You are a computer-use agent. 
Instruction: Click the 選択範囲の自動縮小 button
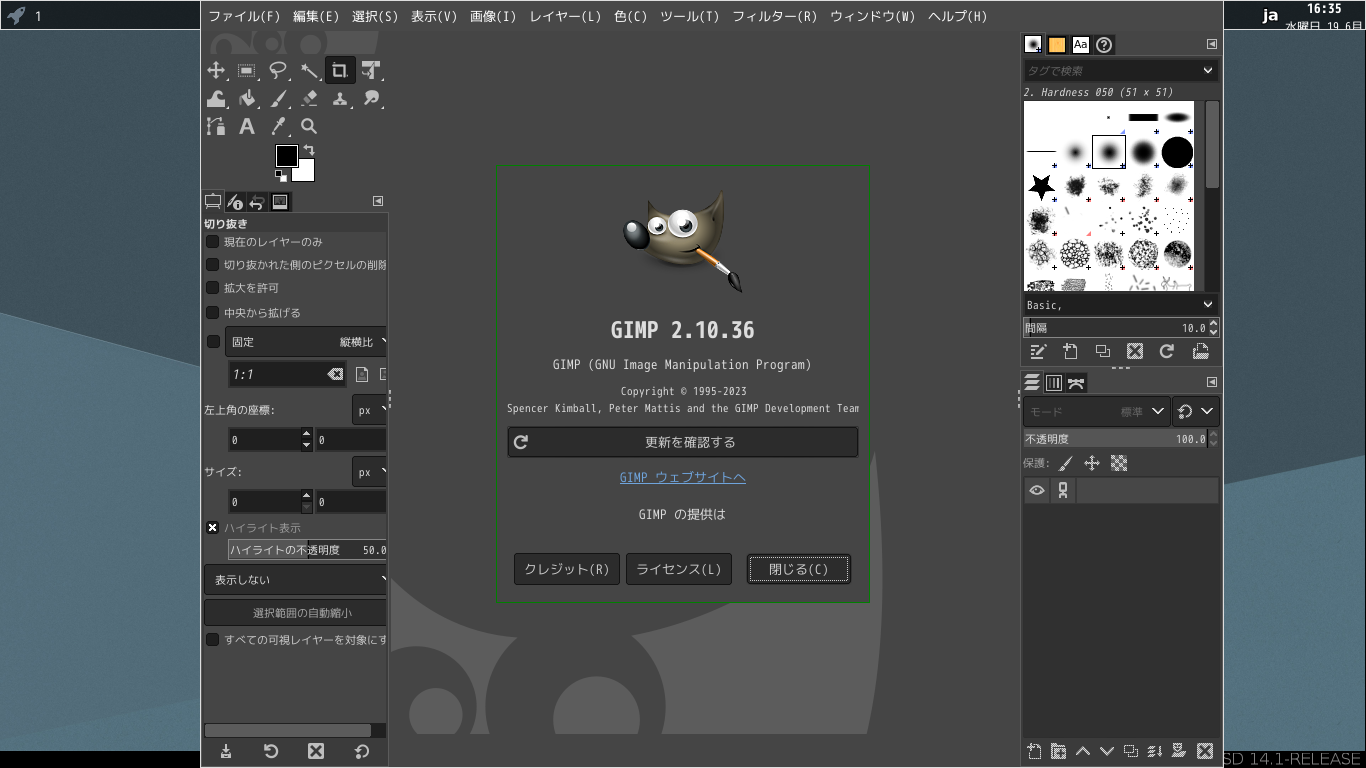(x=296, y=613)
